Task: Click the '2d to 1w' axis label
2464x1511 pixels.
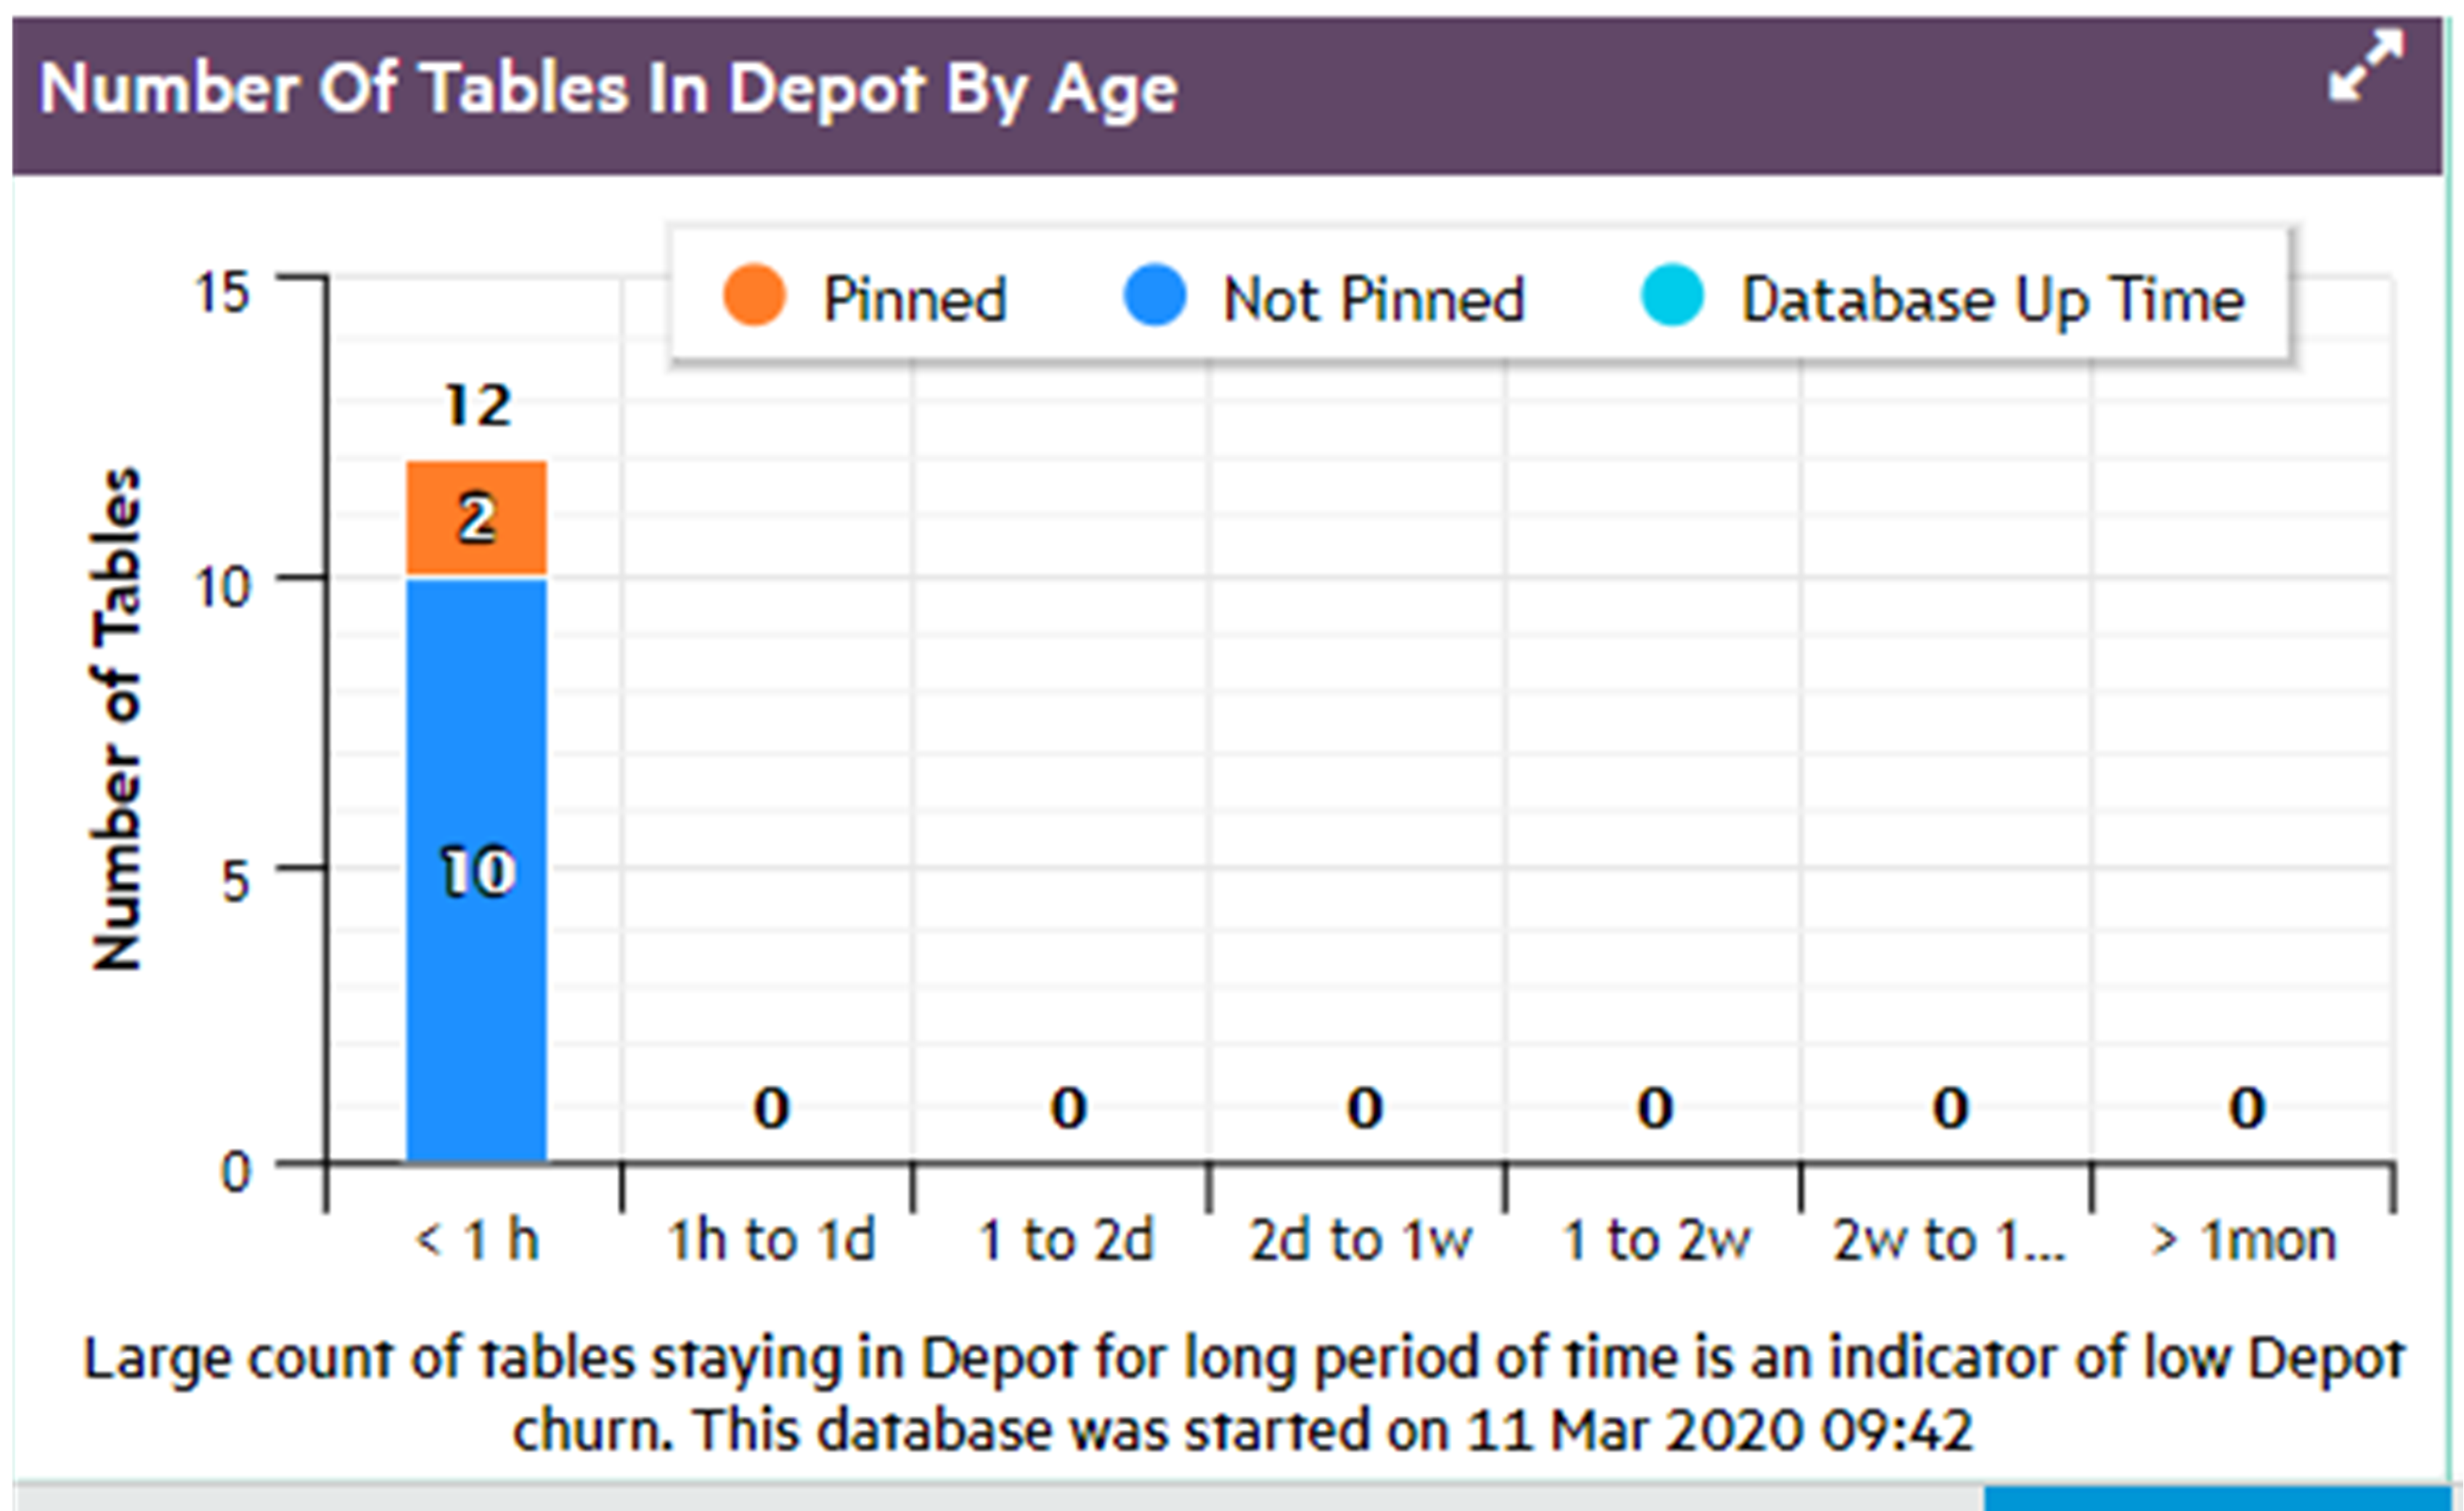Action: click(x=1361, y=1240)
